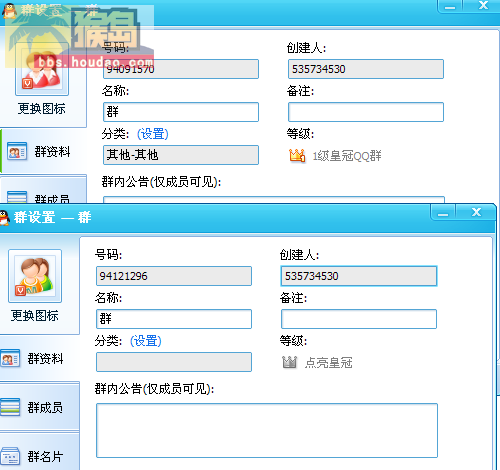Screen dimensions: 500x470
Task: Click 名称 field in front window
Action: pyautogui.click(x=174, y=319)
